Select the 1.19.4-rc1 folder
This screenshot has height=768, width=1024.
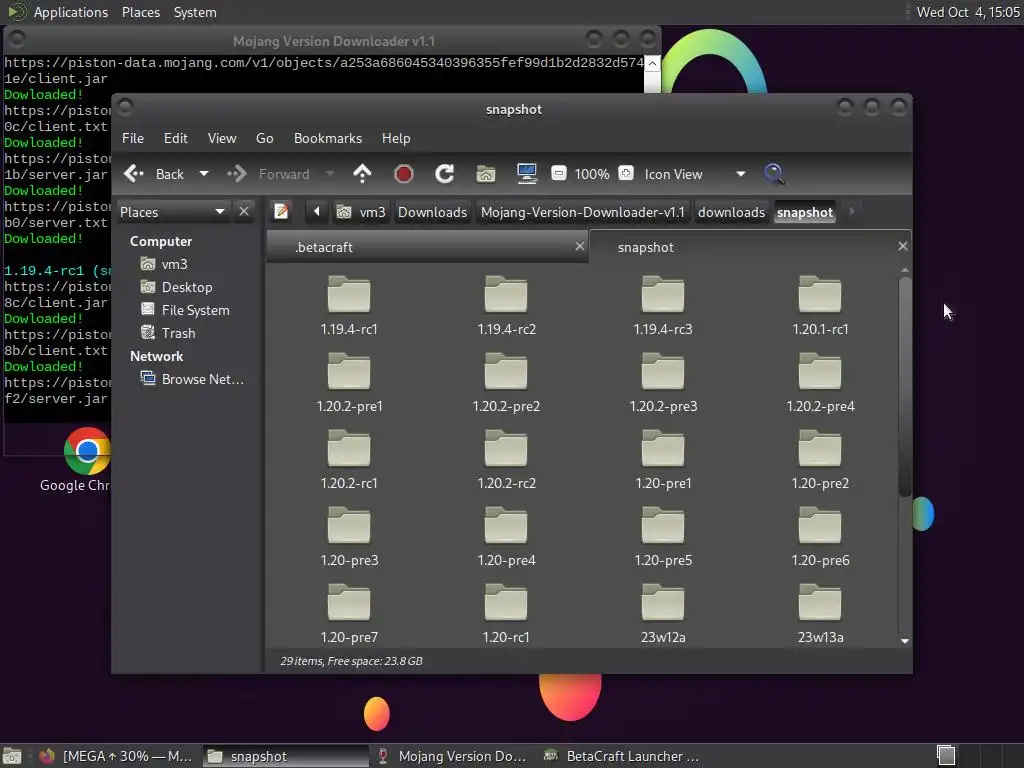point(349,306)
